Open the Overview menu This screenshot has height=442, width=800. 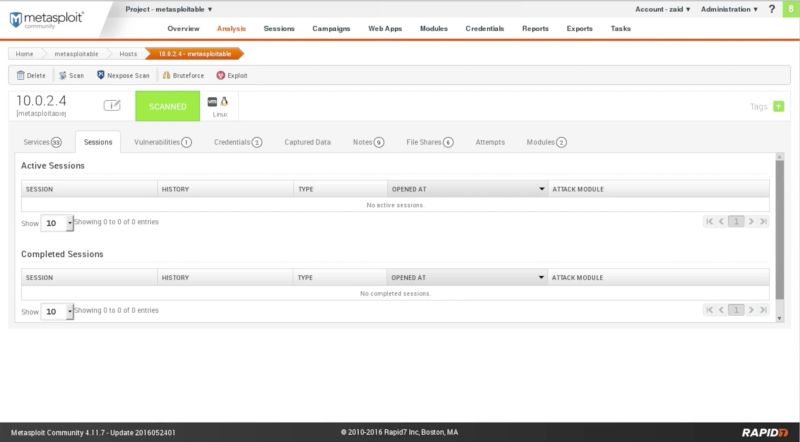(x=183, y=29)
